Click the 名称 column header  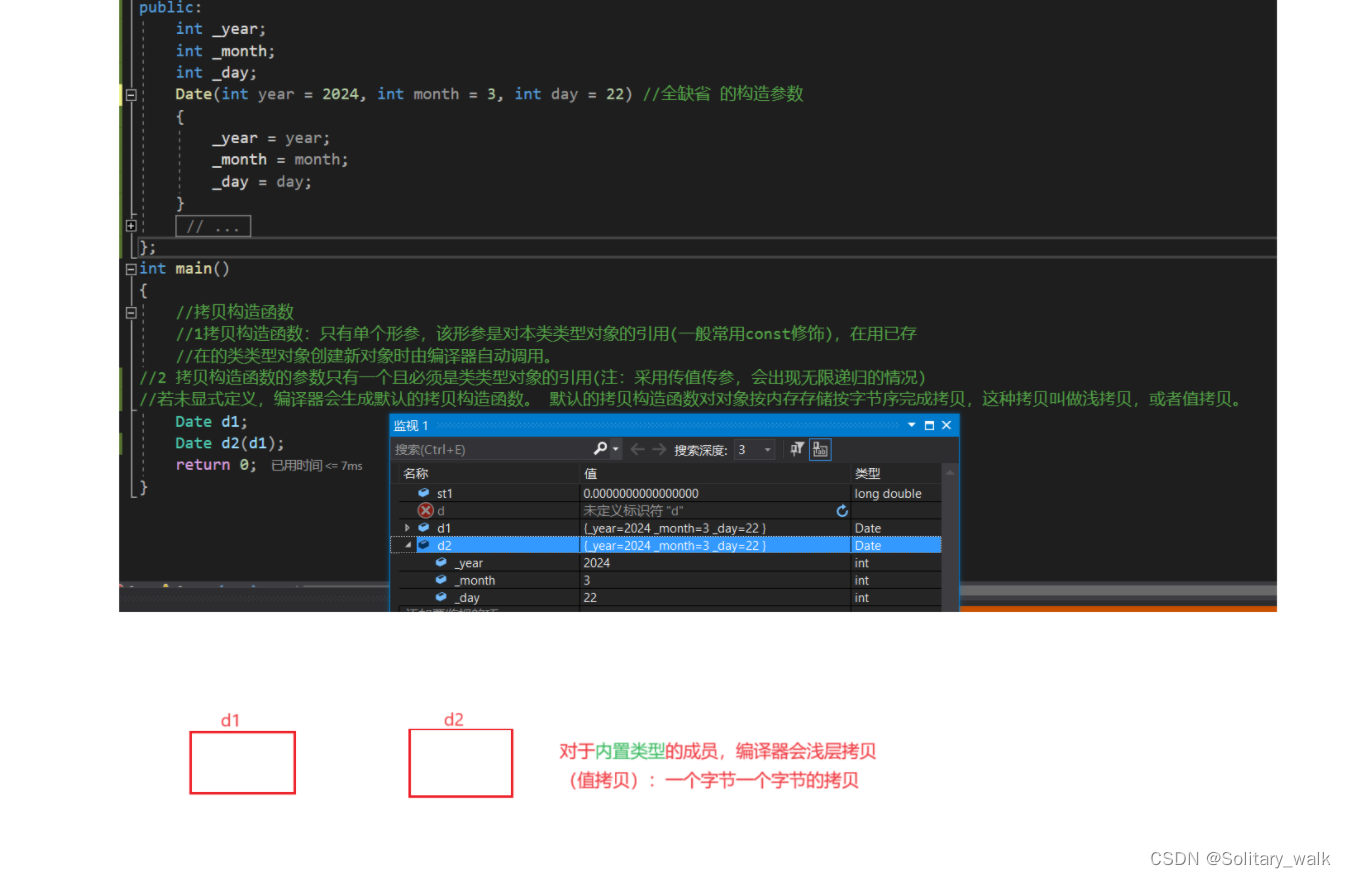pyautogui.click(x=415, y=473)
